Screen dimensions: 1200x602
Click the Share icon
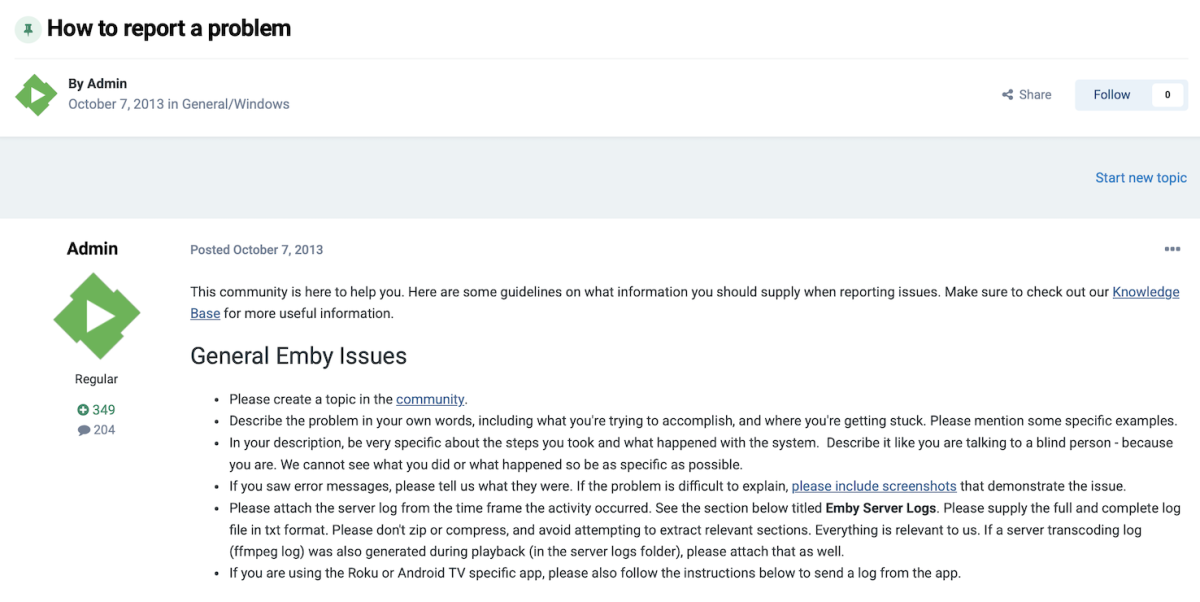[x=1008, y=94]
